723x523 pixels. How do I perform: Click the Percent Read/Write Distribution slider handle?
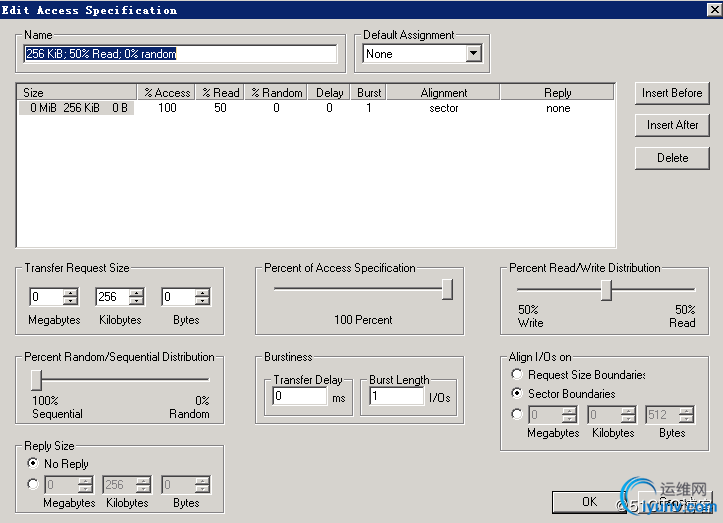(605, 290)
